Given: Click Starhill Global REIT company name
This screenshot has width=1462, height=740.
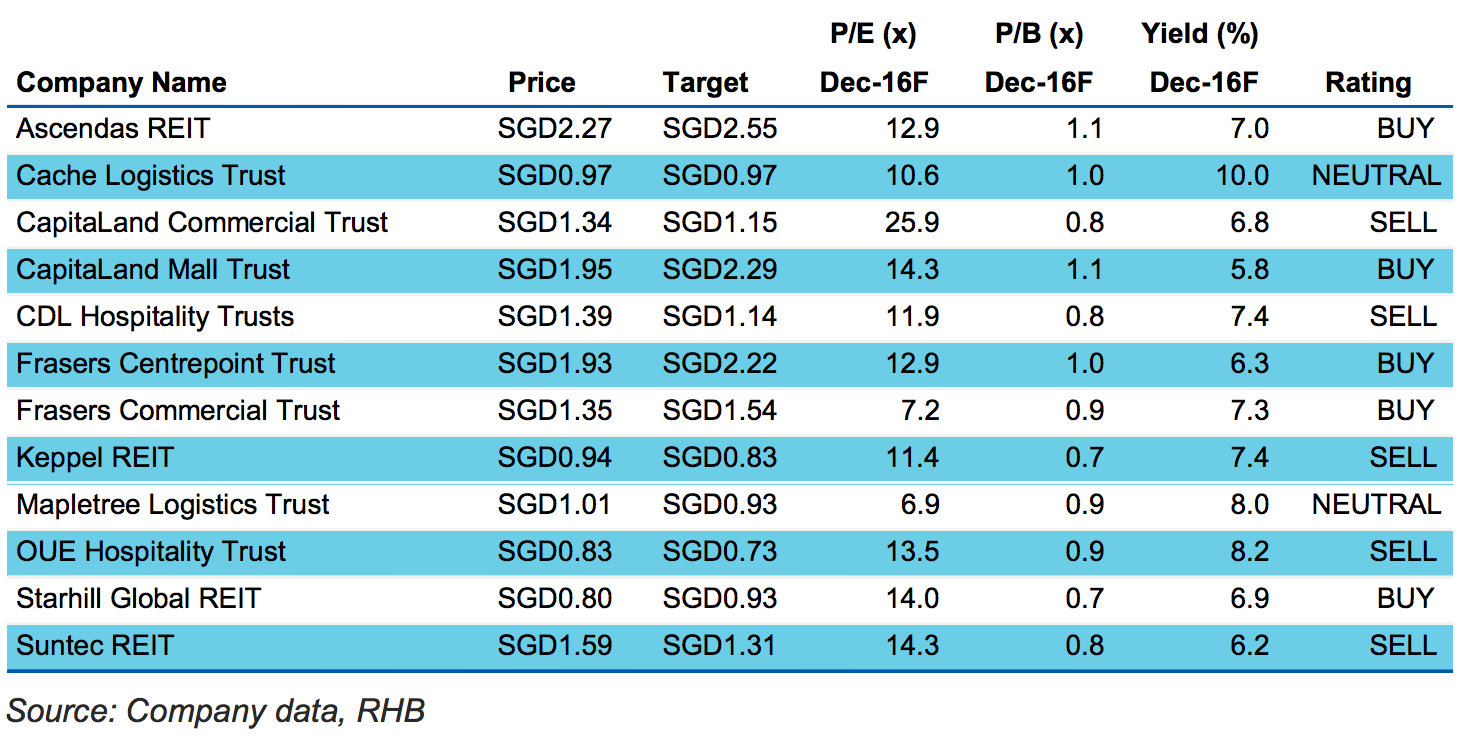Looking at the screenshot, I should (139, 599).
